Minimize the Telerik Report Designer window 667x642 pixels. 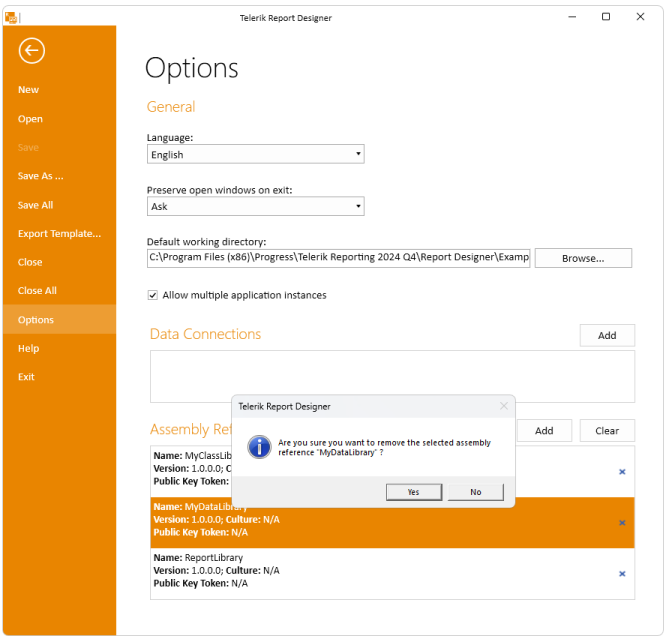click(x=572, y=17)
